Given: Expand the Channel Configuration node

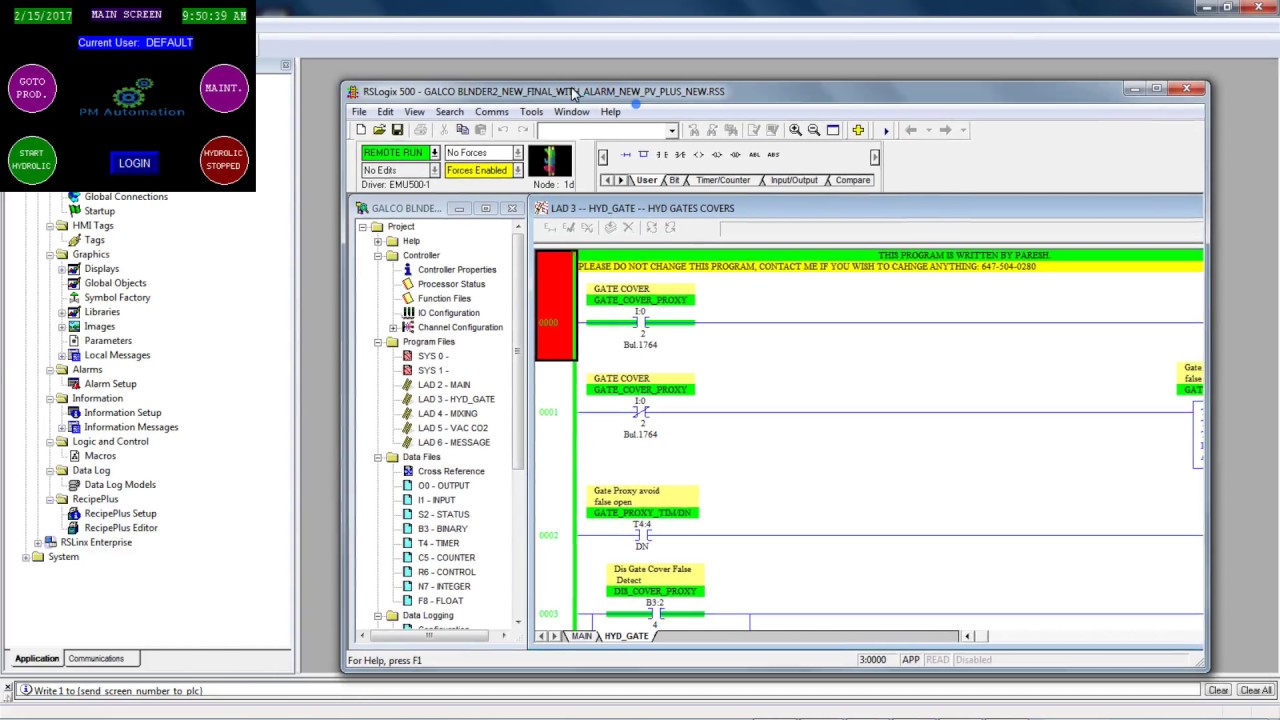Looking at the screenshot, I should (x=393, y=328).
